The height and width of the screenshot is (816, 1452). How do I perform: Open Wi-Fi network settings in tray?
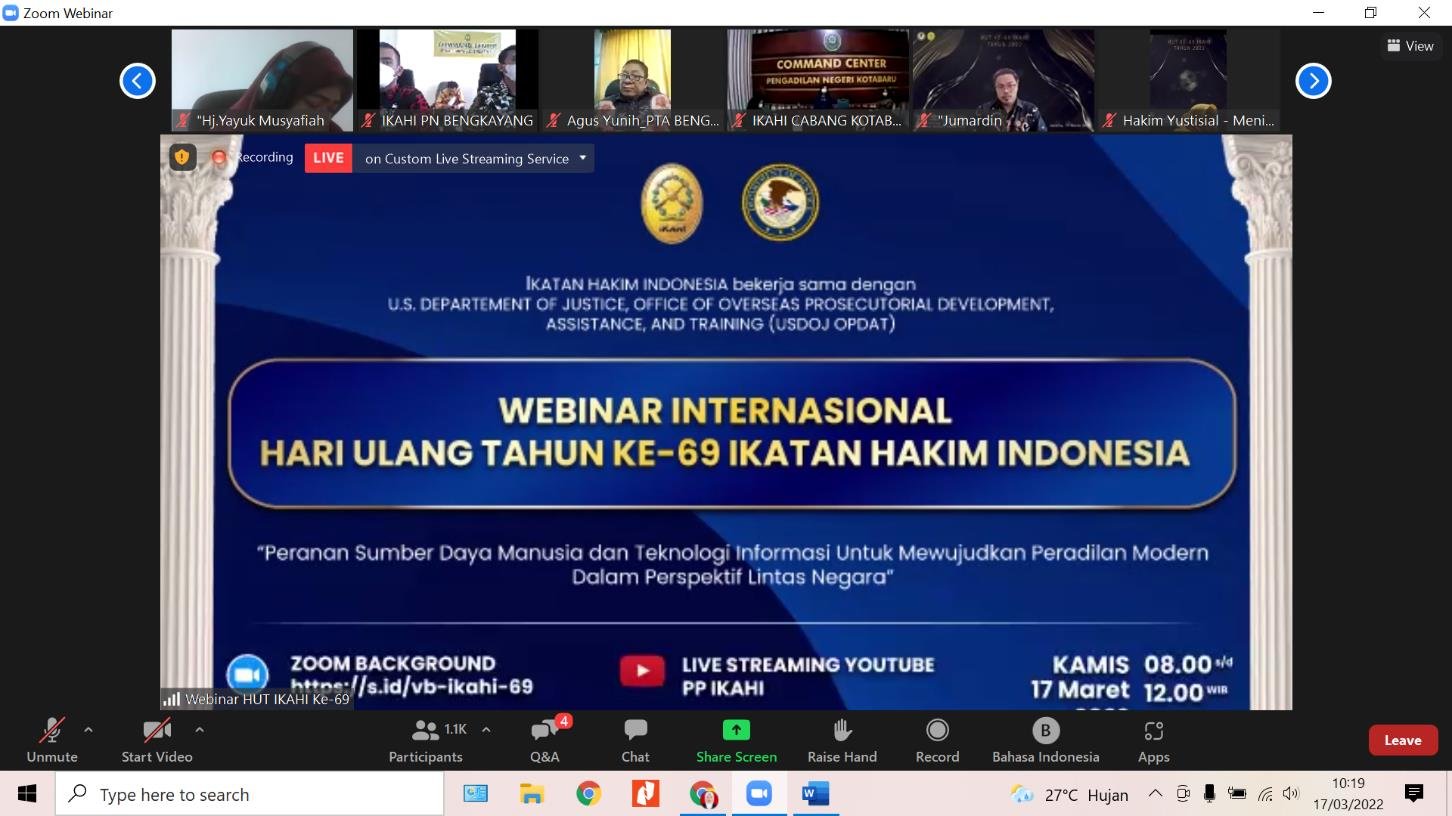point(1265,794)
